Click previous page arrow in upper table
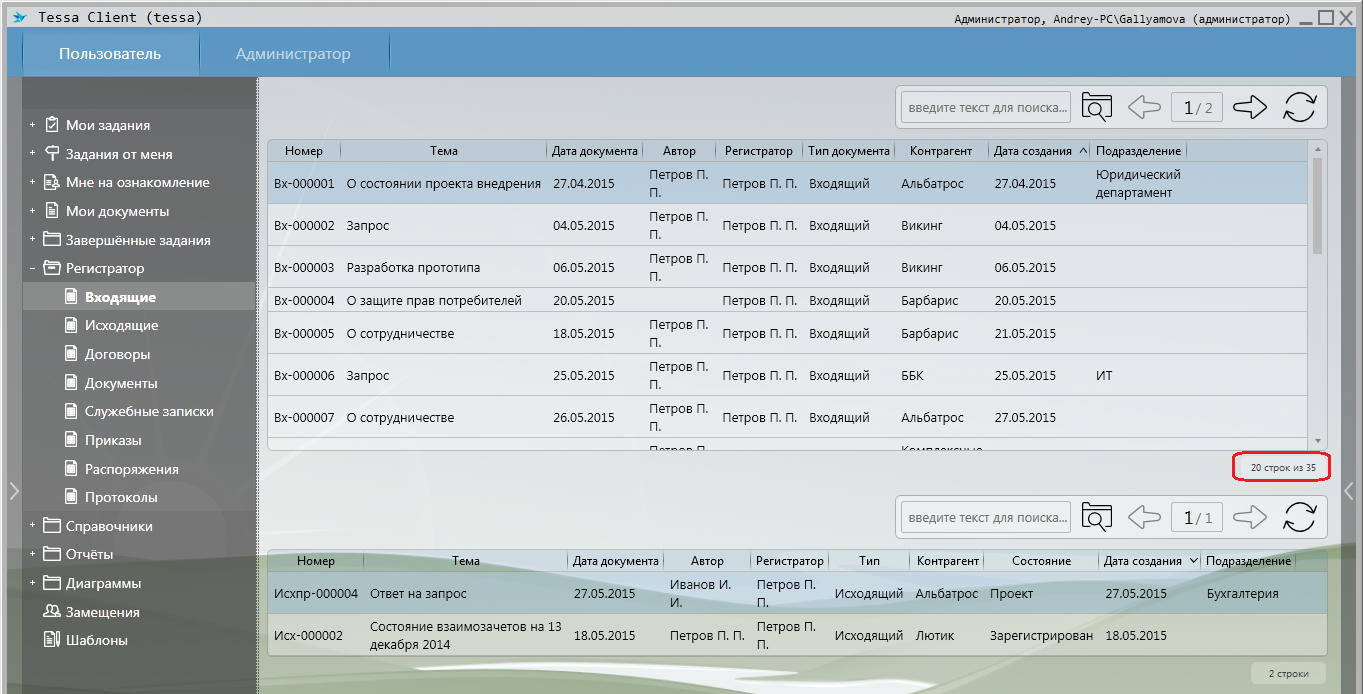This screenshot has height=694, width=1363. pos(1144,107)
